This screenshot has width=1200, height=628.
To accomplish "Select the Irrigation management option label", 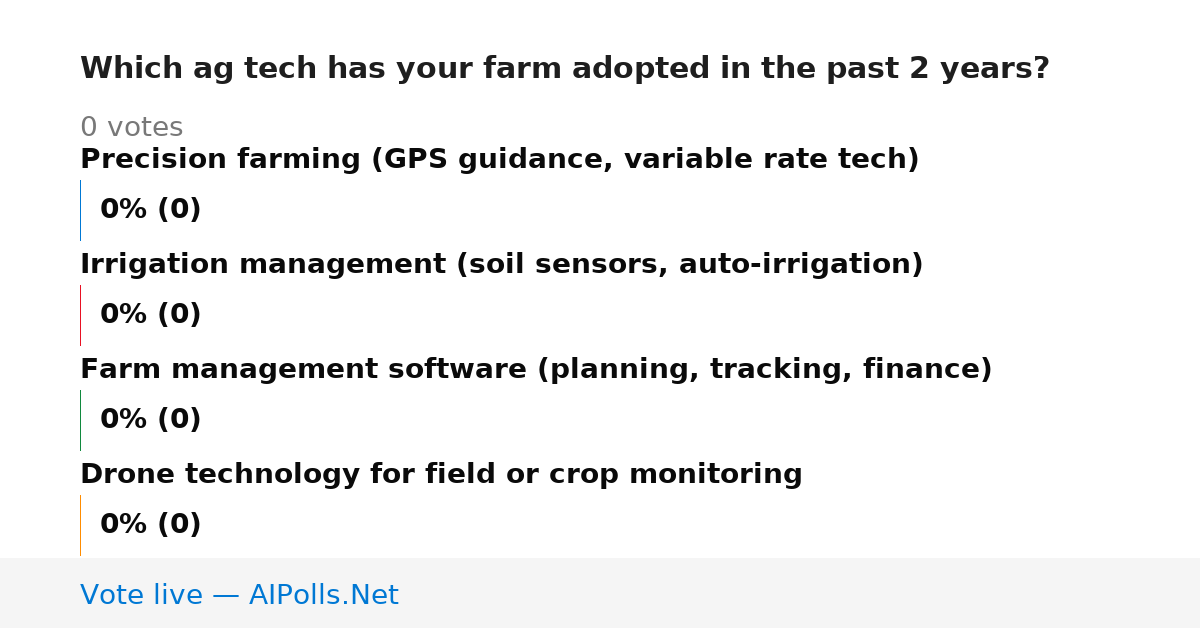I will pyautogui.click(x=501, y=265).
